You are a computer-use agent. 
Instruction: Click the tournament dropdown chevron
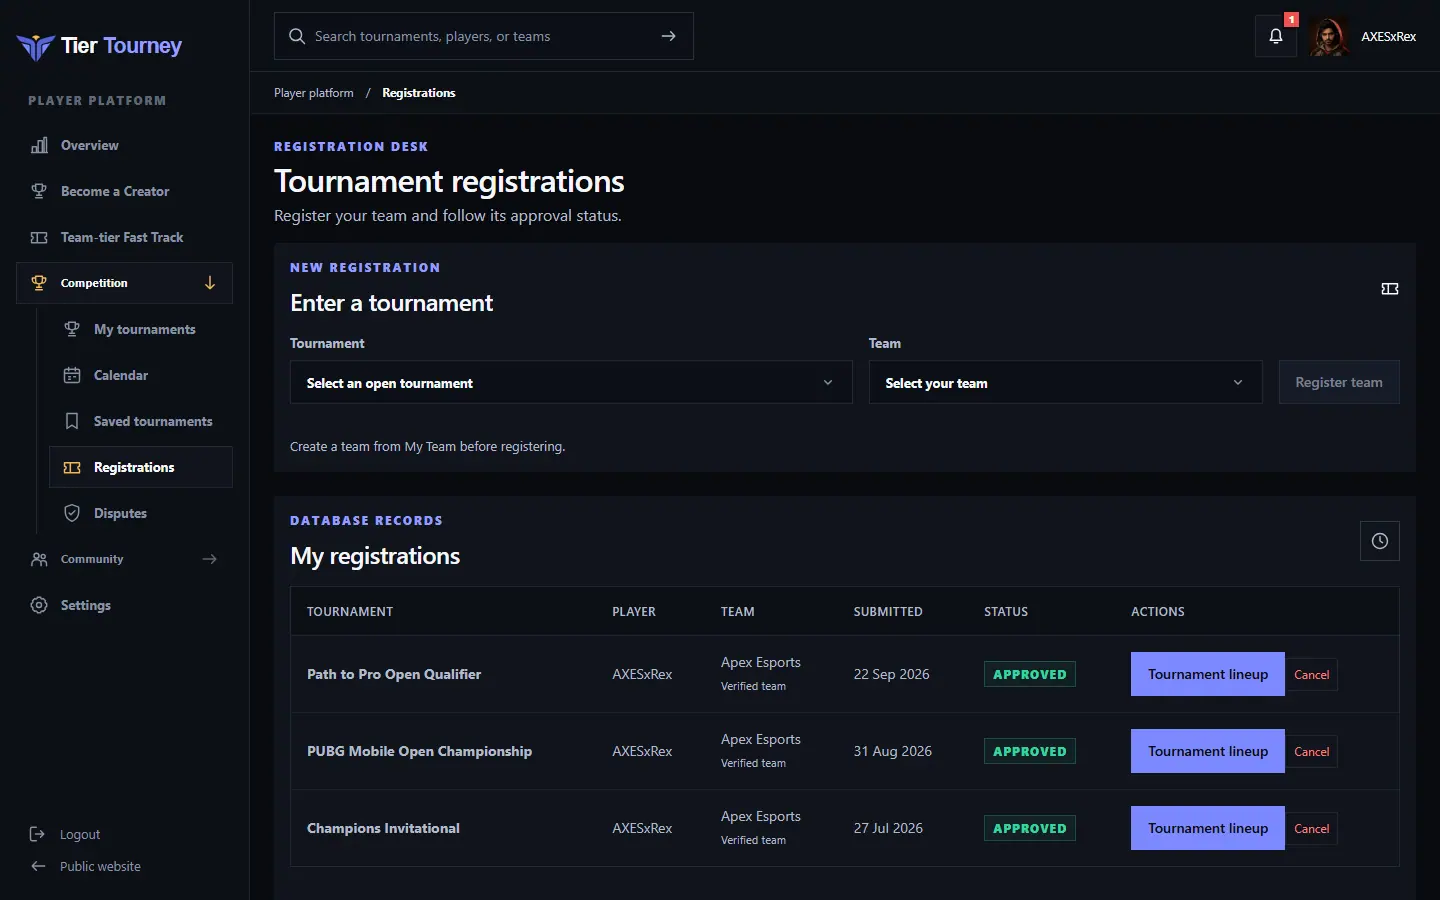point(828,383)
